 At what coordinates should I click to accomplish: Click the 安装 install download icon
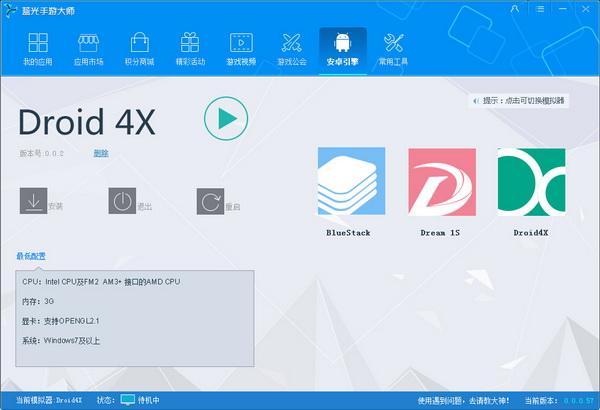tap(32, 202)
